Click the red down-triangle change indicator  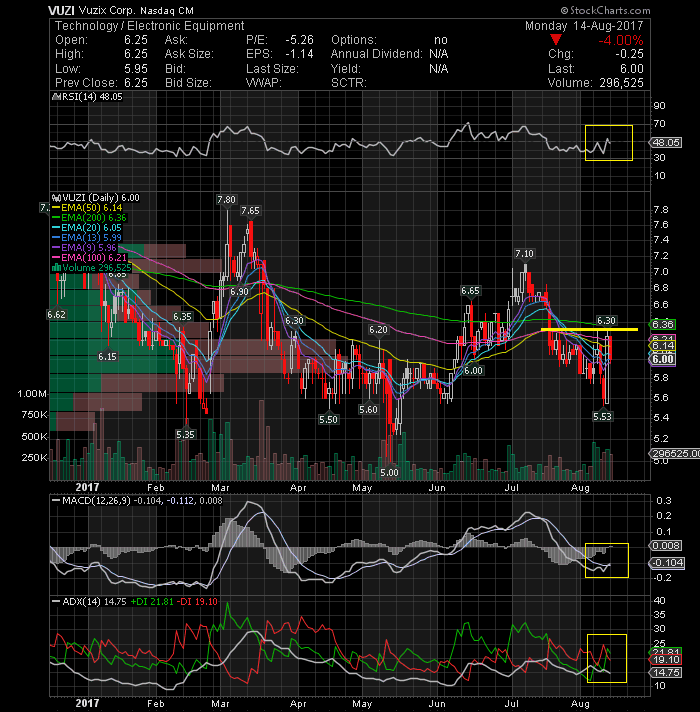coord(556,40)
